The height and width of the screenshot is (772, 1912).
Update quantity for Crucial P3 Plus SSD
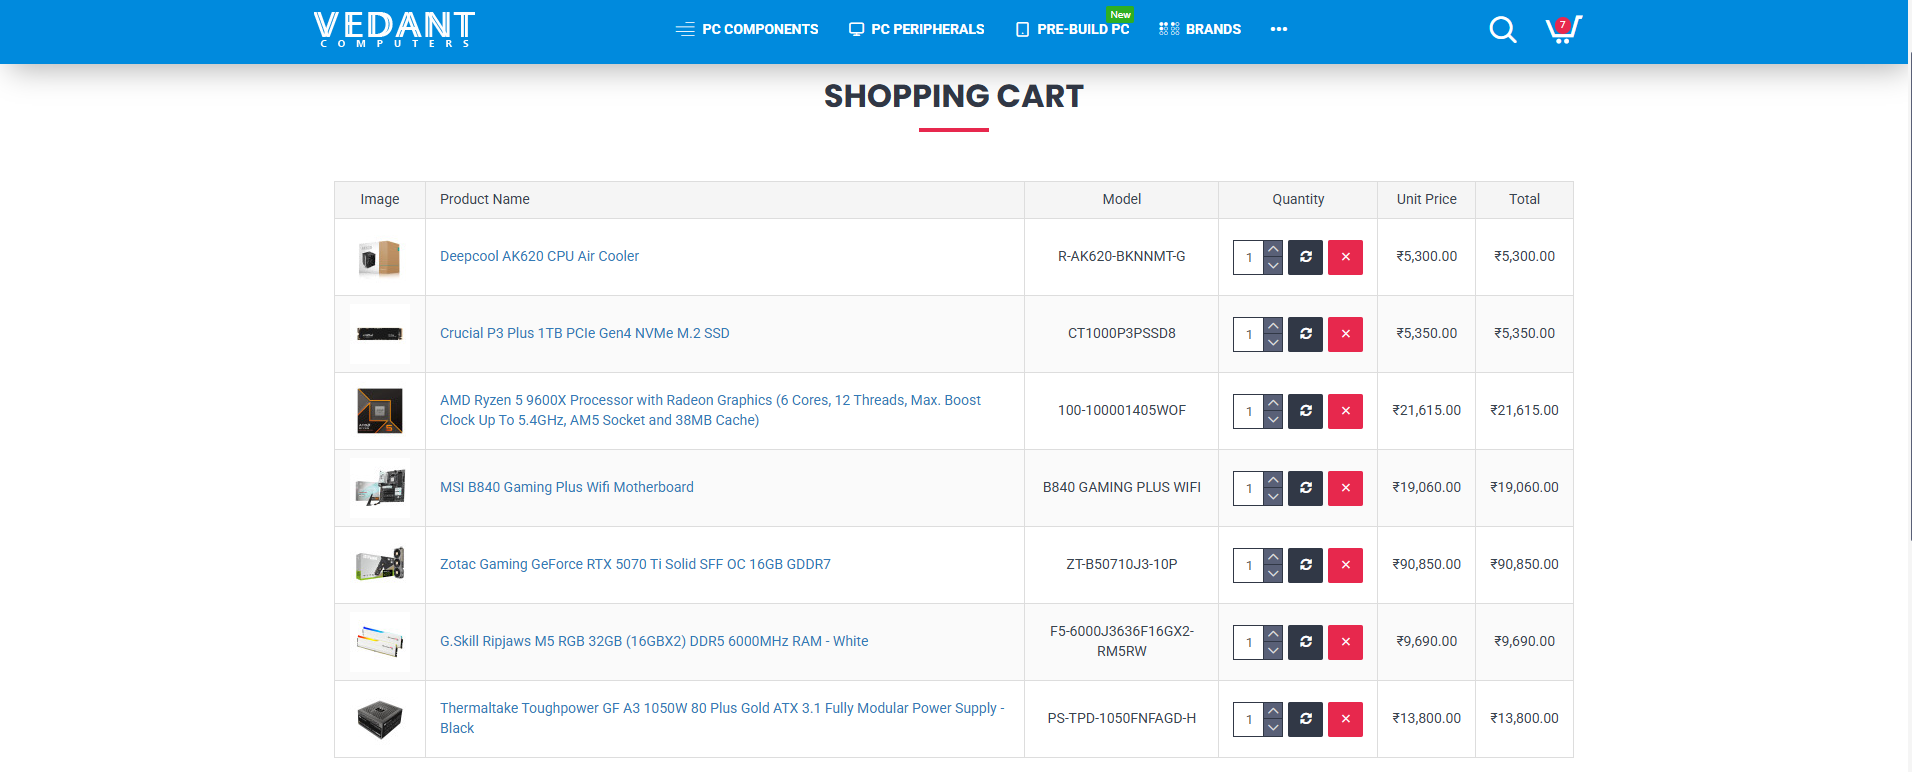tap(1305, 334)
